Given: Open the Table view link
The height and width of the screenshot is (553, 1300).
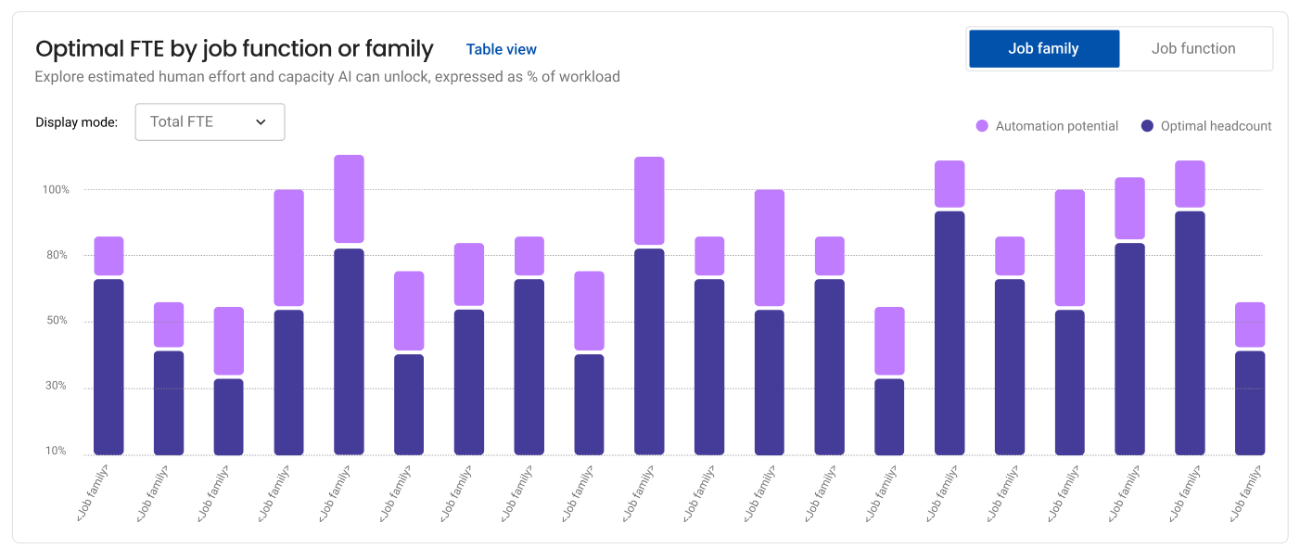Looking at the screenshot, I should (501, 49).
